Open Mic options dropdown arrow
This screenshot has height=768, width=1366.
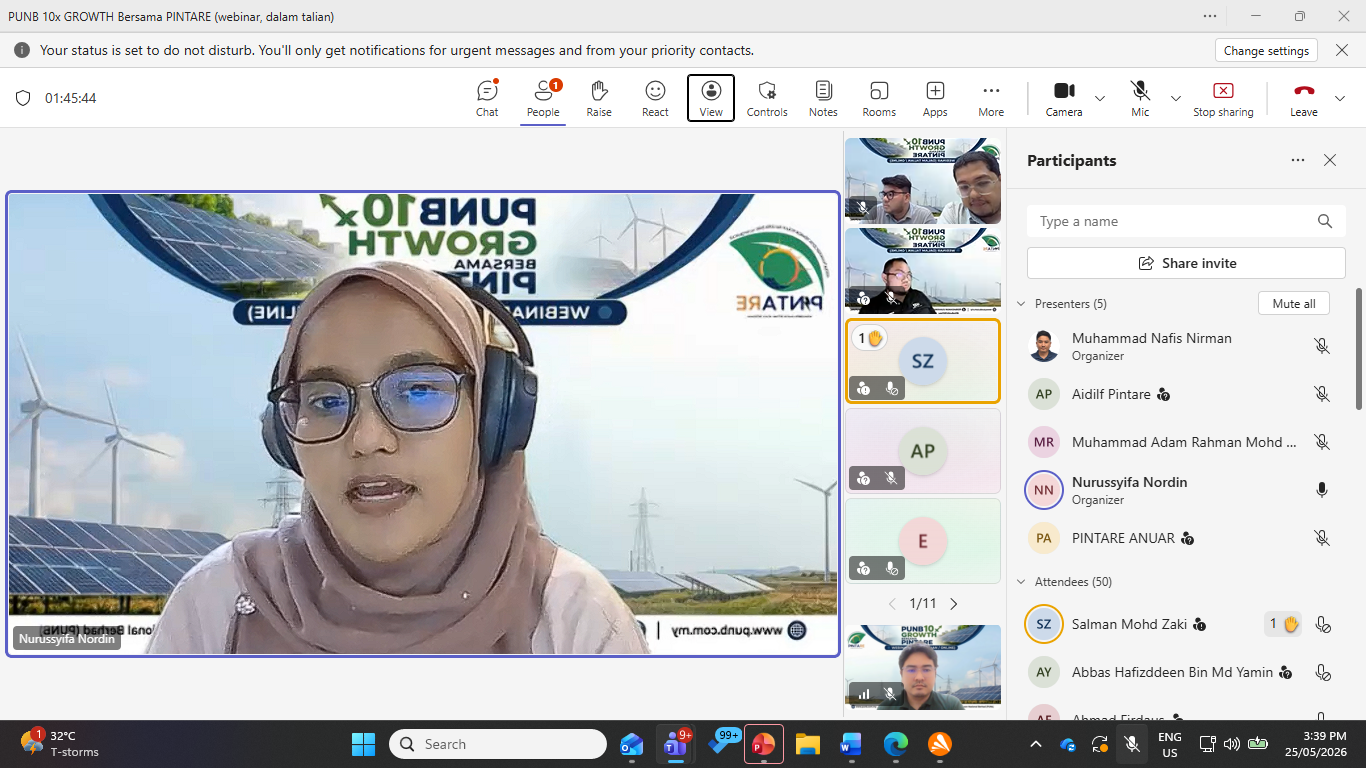tap(1176, 98)
